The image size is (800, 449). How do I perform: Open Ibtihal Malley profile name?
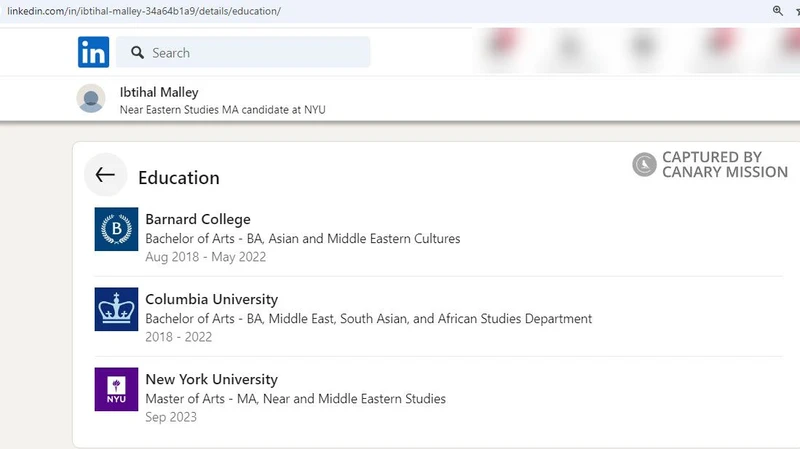(159, 92)
